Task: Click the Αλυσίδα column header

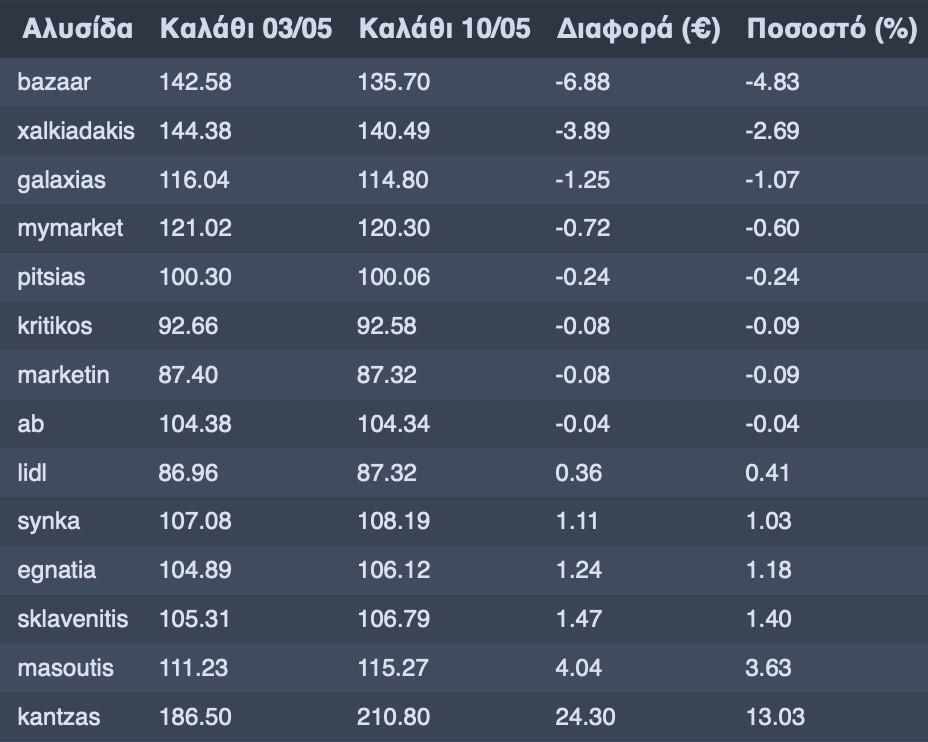Action: click(78, 29)
